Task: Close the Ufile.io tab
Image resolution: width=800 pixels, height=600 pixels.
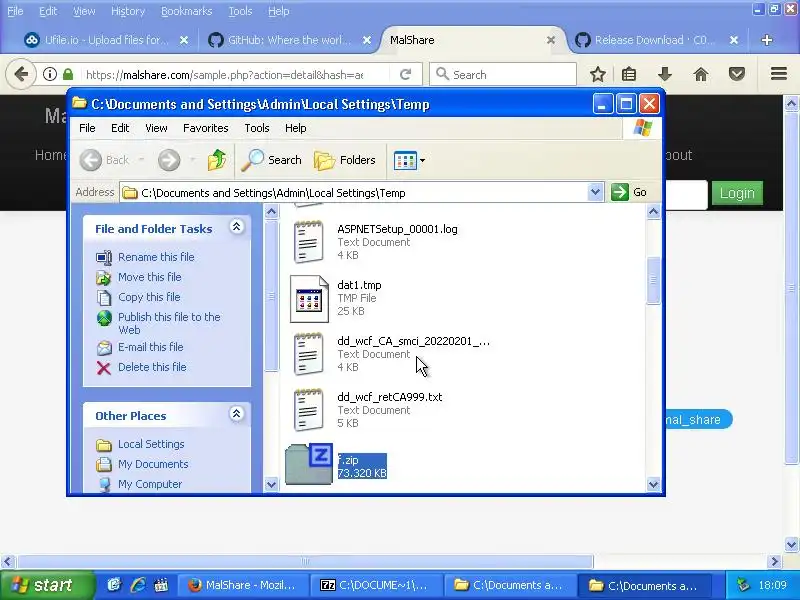Action: [x=184, y=40]
